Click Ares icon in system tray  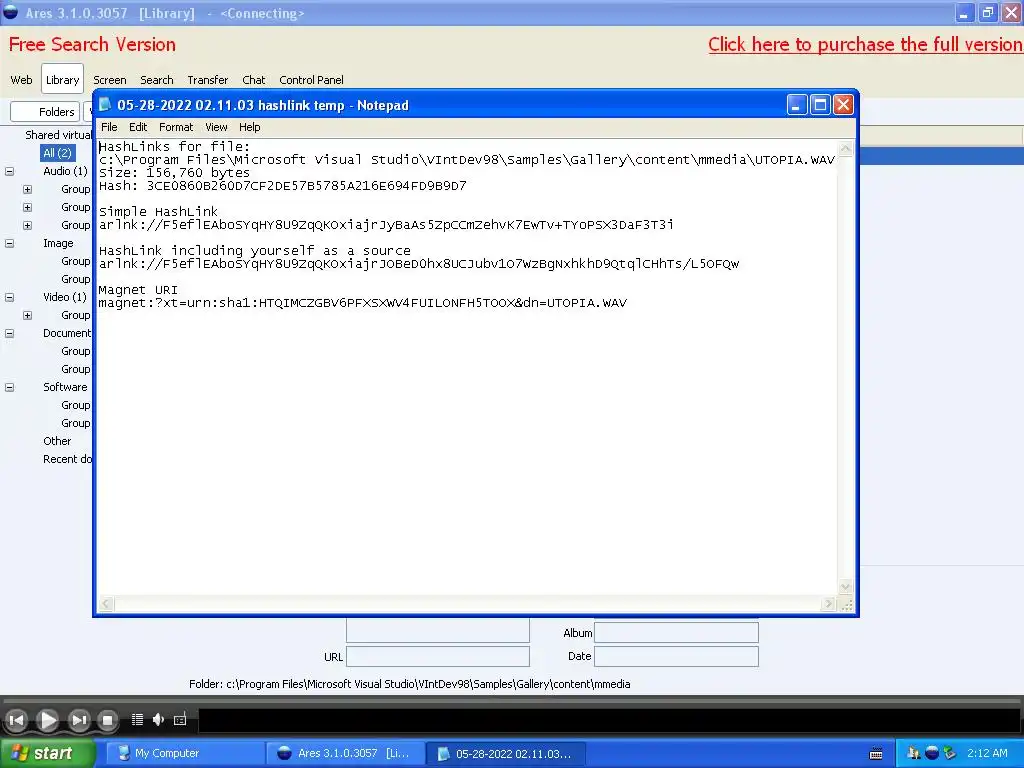[x=932, y=753]
